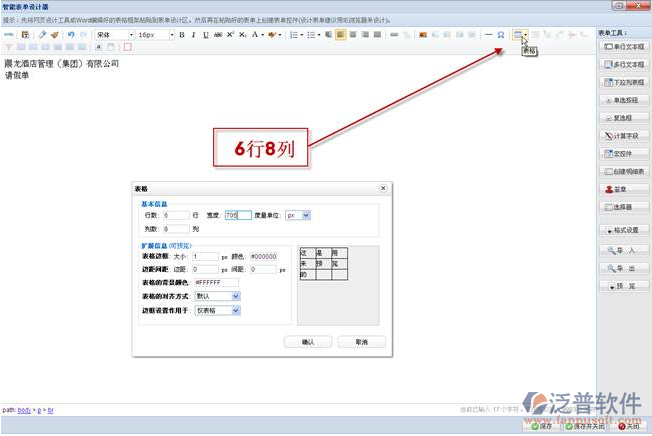
Task: Click the highlight background color icon
Action: coord(272,35)
